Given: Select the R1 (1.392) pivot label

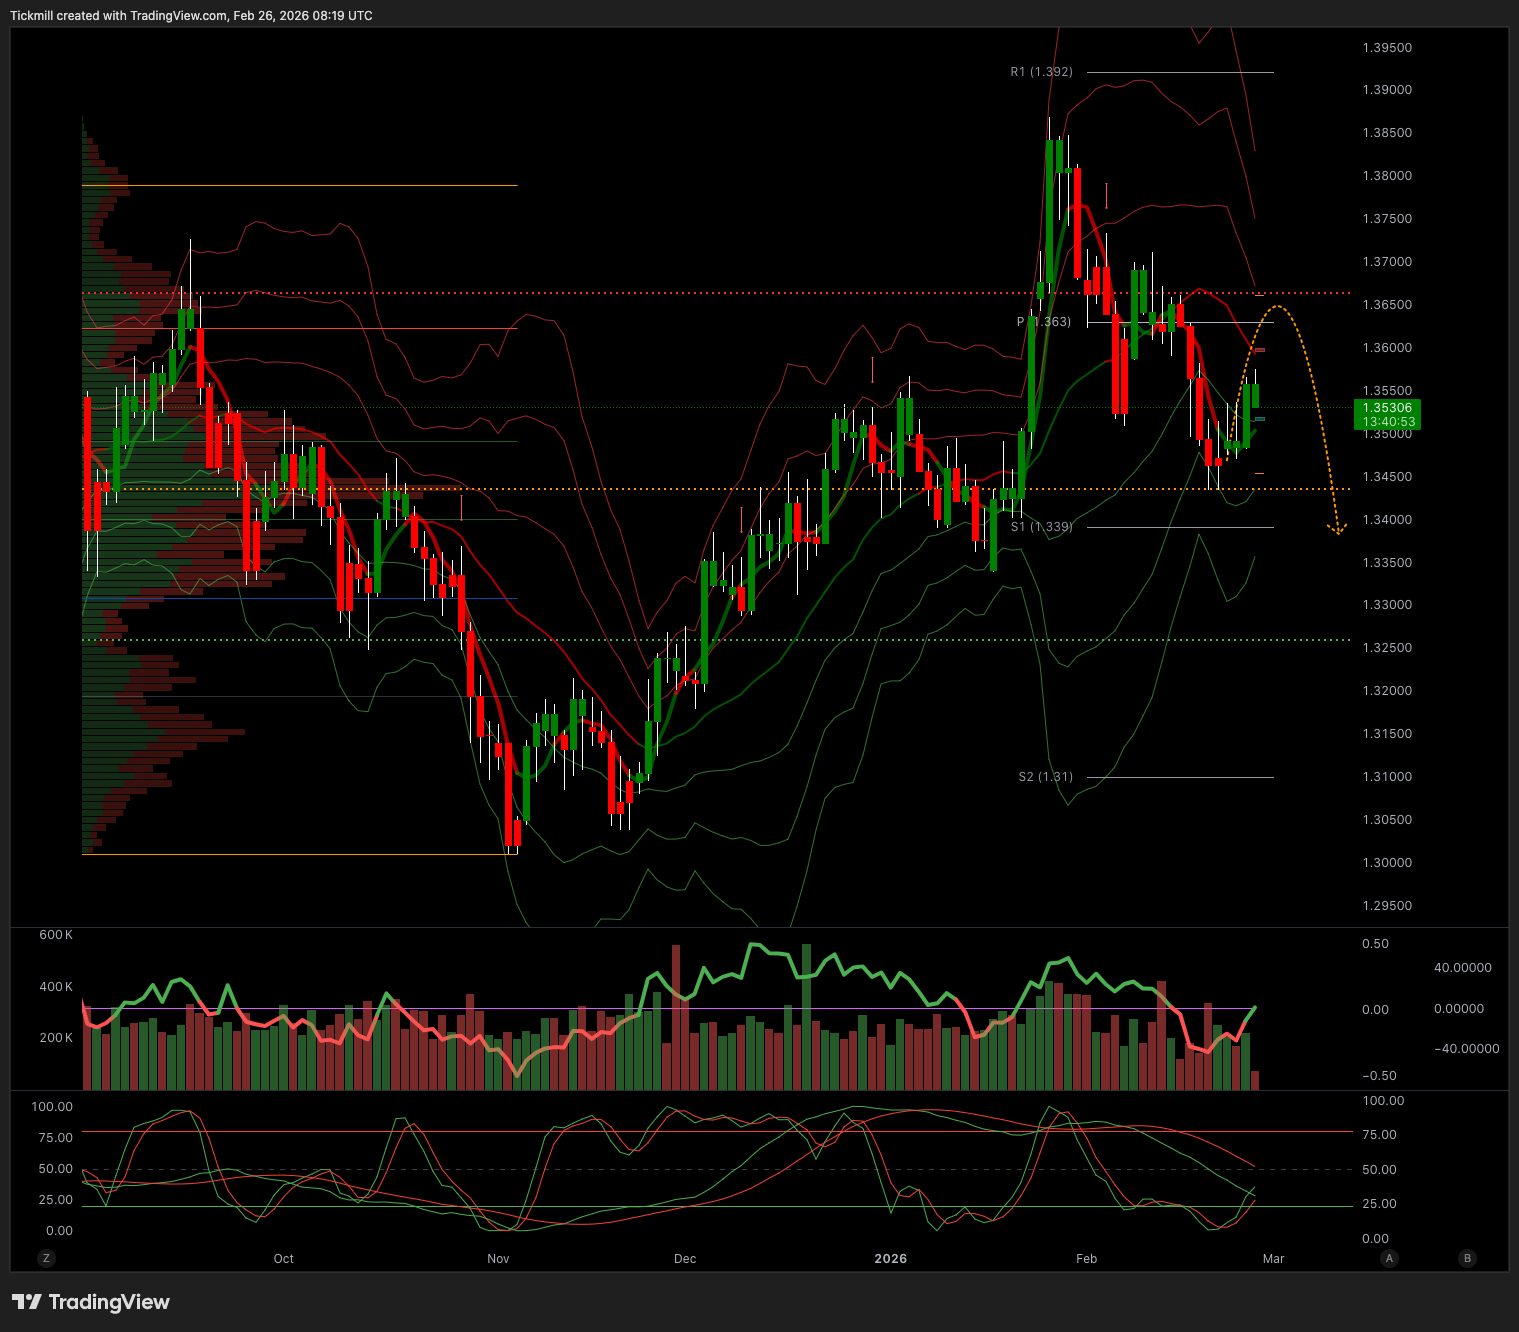Looking at the screenshot, I should [x=1041, y=72].
